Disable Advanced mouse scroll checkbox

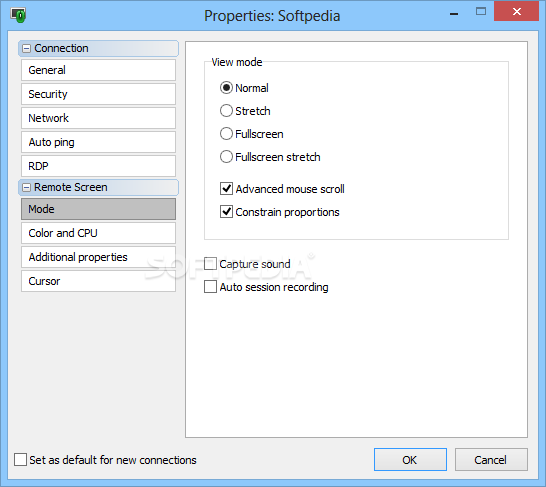point(226,189)
